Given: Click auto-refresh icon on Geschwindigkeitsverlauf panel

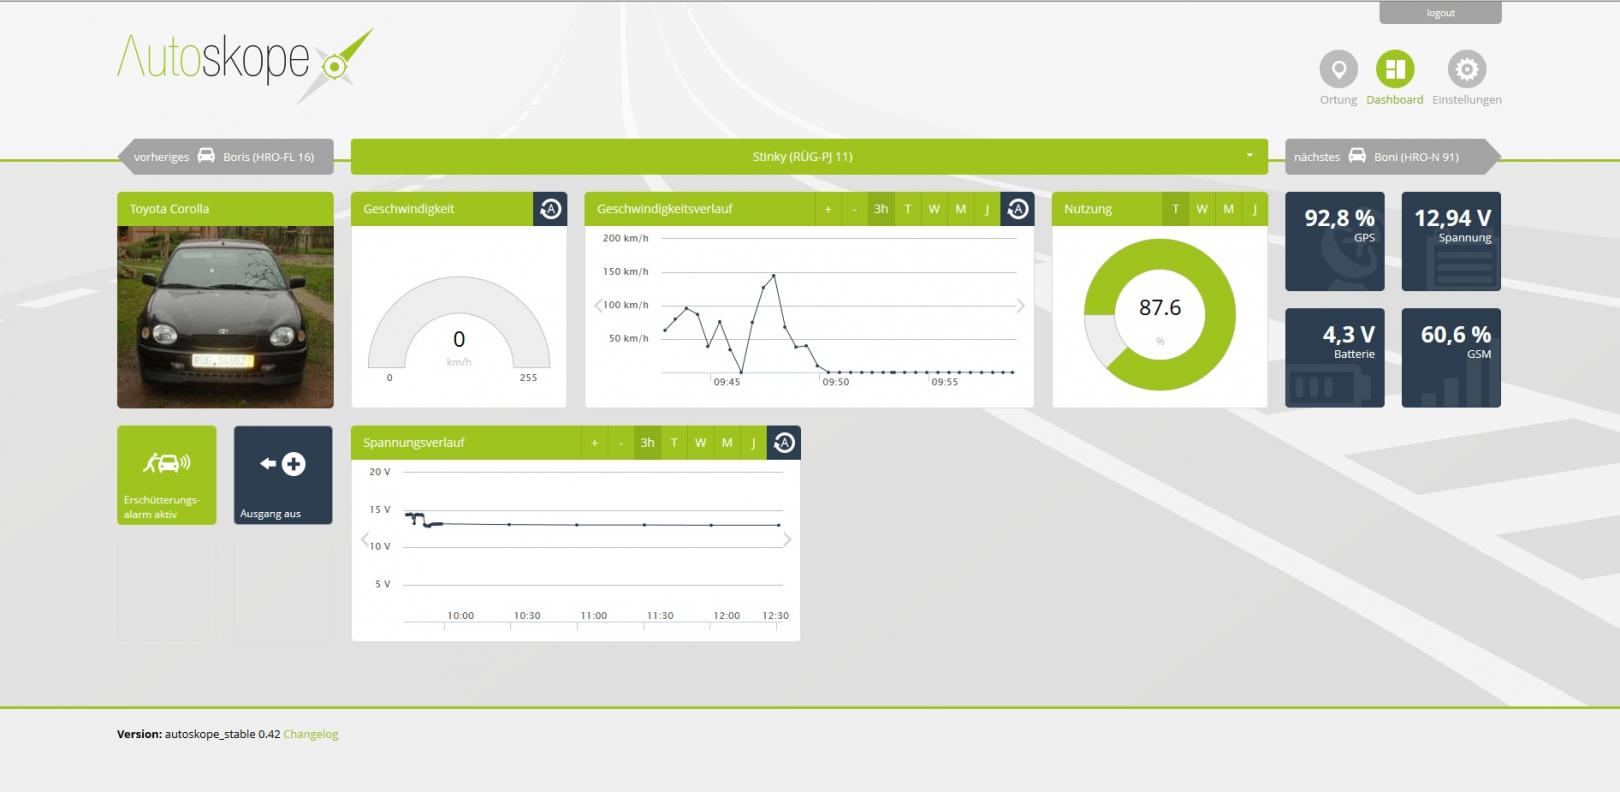Looking at the screenshot, I should tap(1017, 209).
